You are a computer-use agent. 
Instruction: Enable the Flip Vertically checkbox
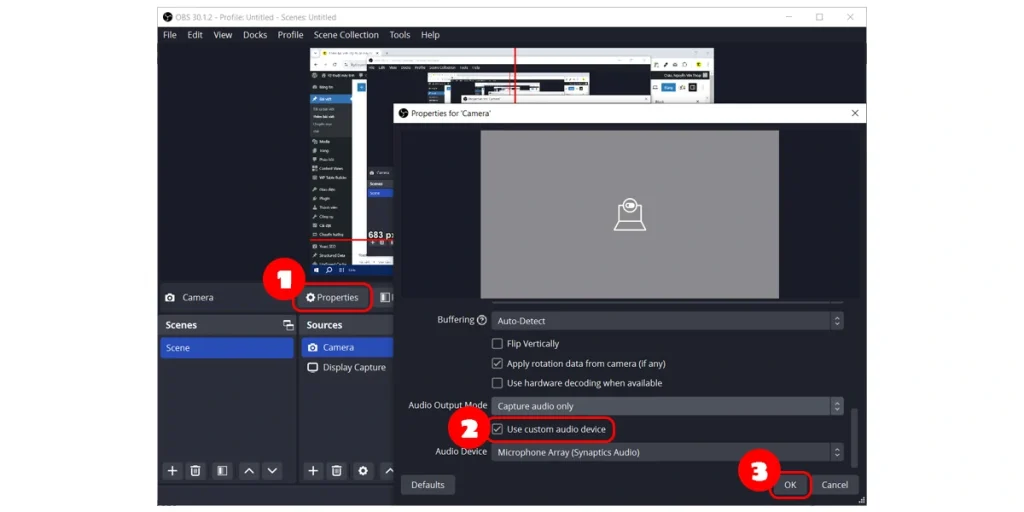click(x=497, y=344)
